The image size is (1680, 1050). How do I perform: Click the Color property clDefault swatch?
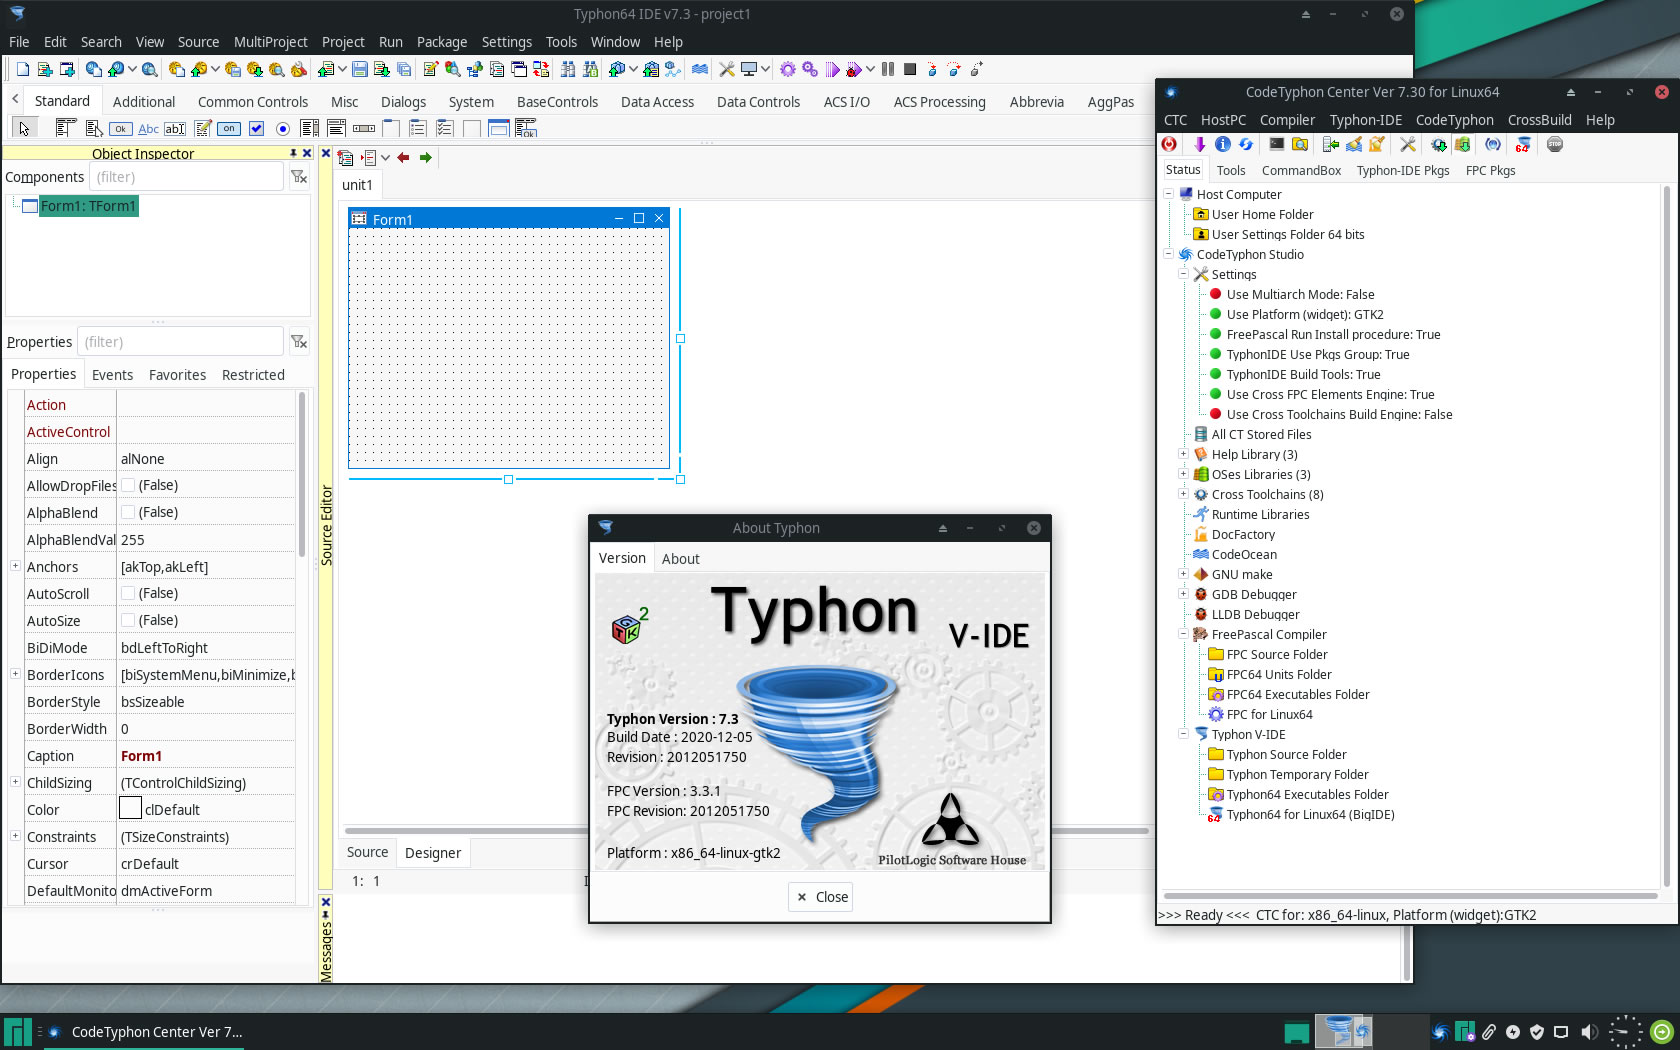pos(130,809)
